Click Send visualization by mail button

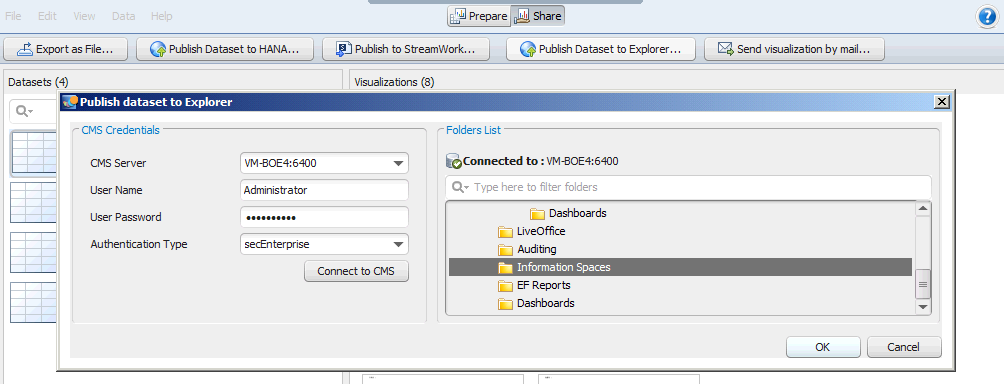[x=794, y=49]
